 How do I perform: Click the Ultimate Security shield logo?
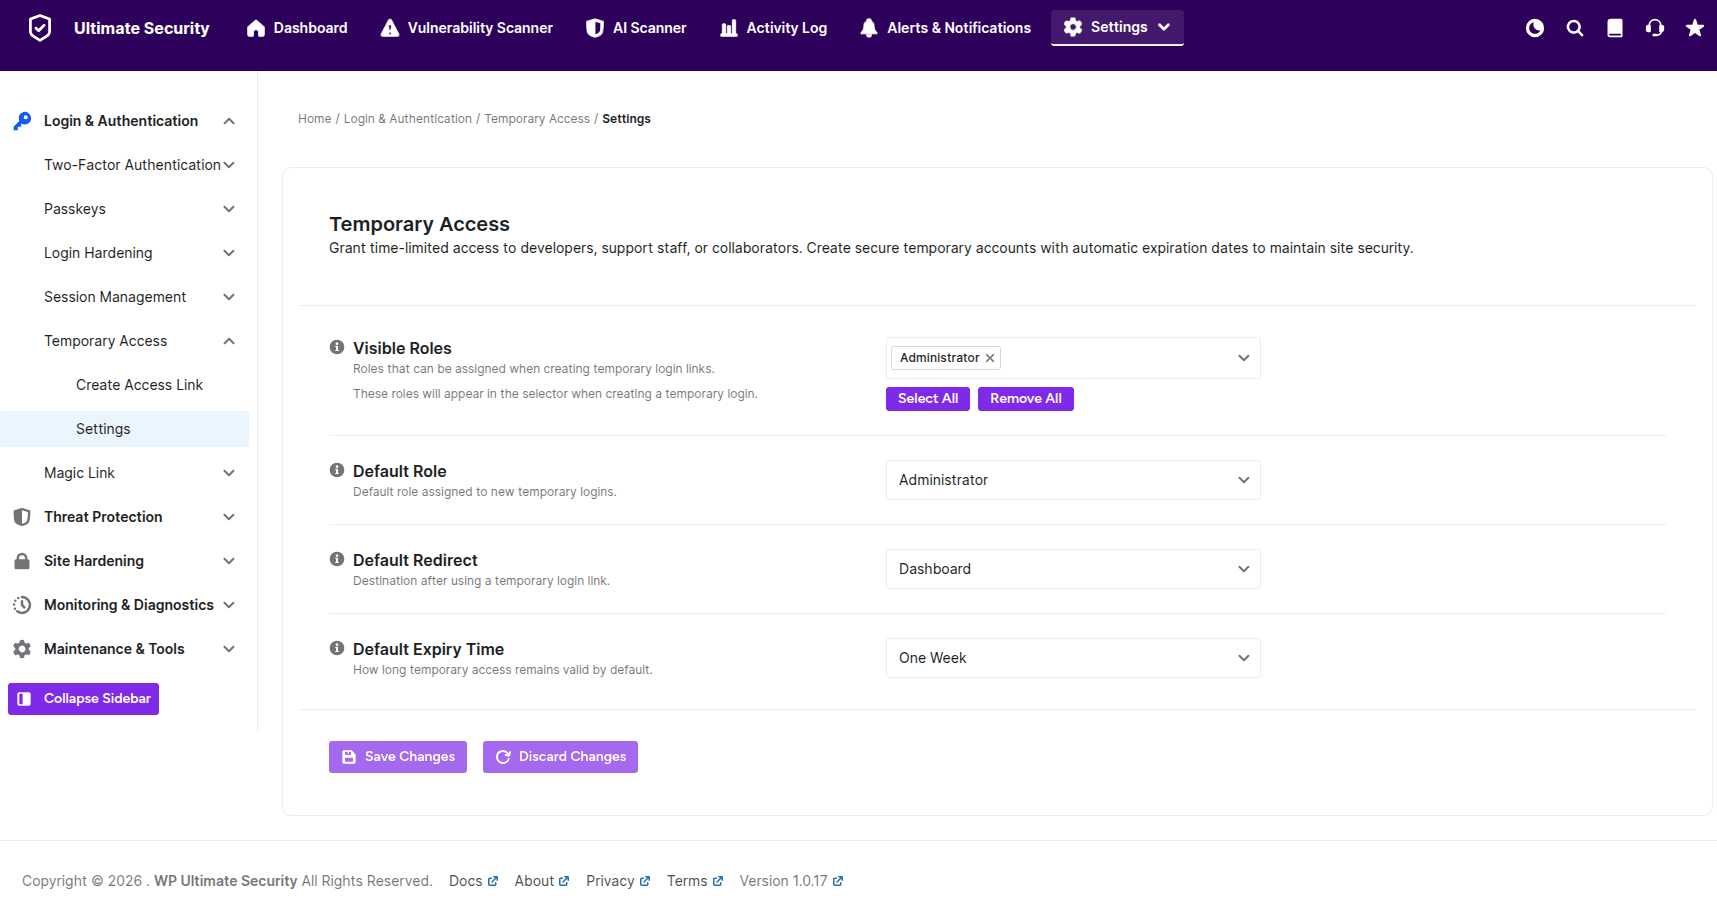point(40,28)
